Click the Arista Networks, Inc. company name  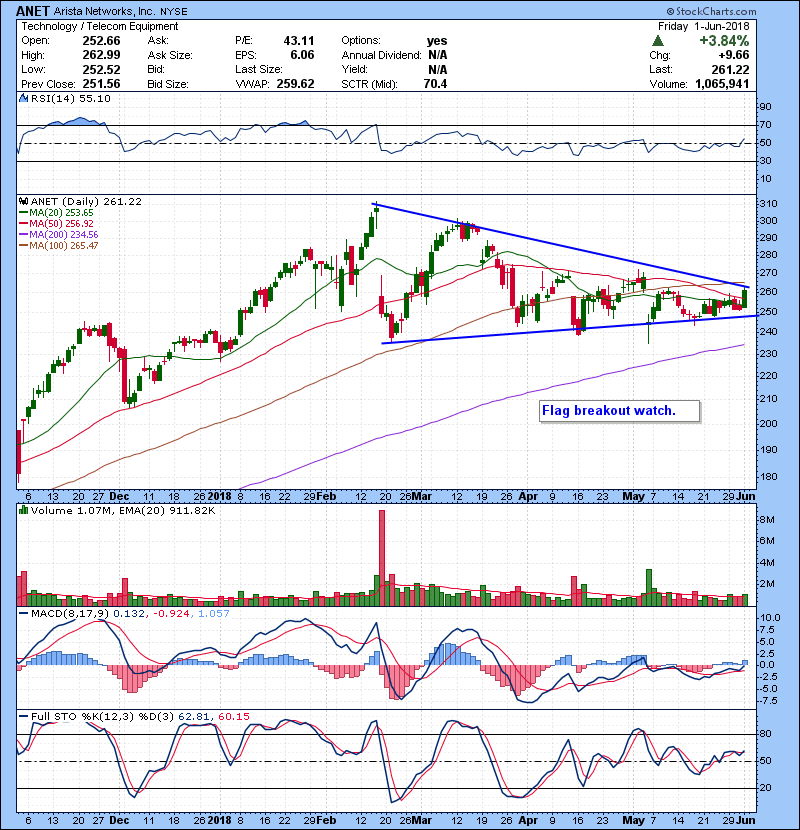106,11
